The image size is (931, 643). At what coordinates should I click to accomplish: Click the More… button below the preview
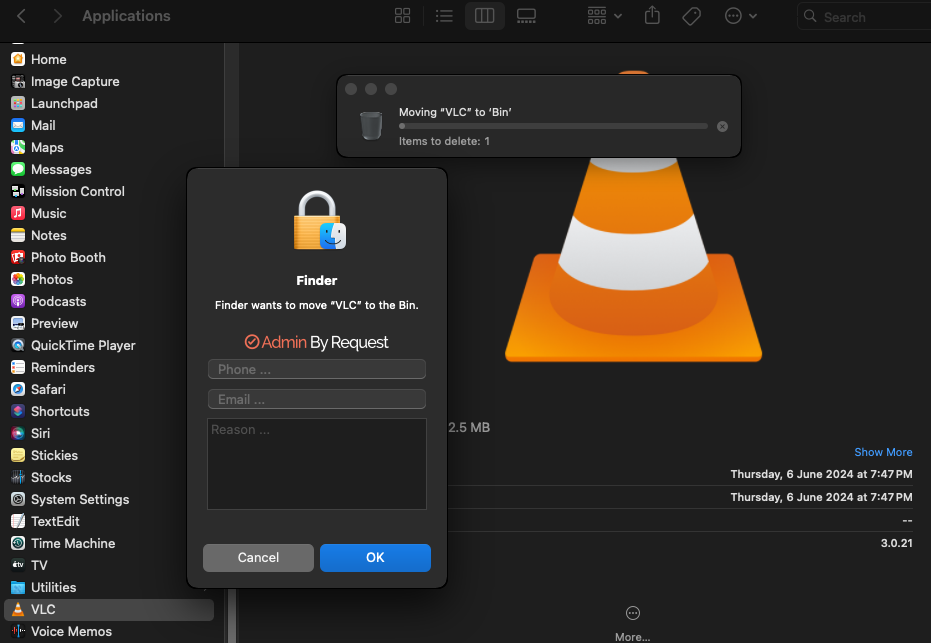(x=633, y=623)
